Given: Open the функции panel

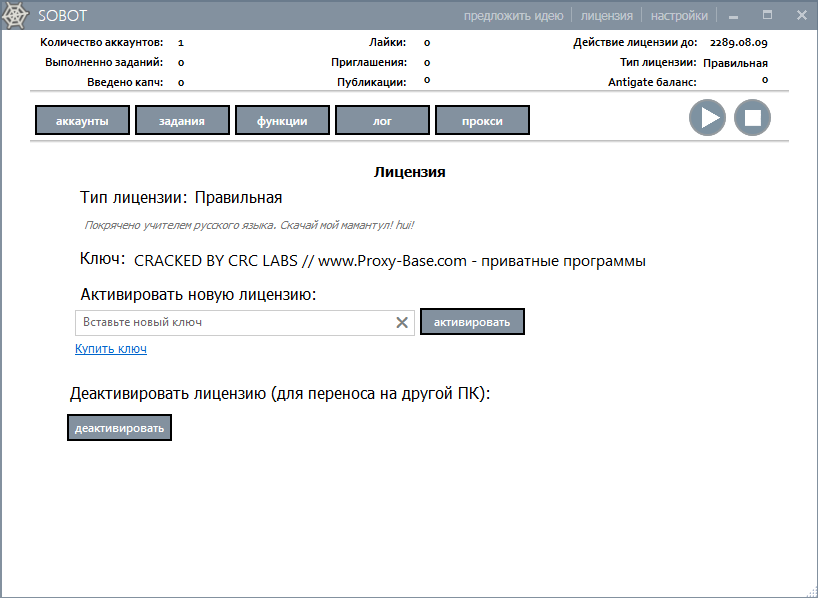Looking at the screenshot, I should 281,119.
